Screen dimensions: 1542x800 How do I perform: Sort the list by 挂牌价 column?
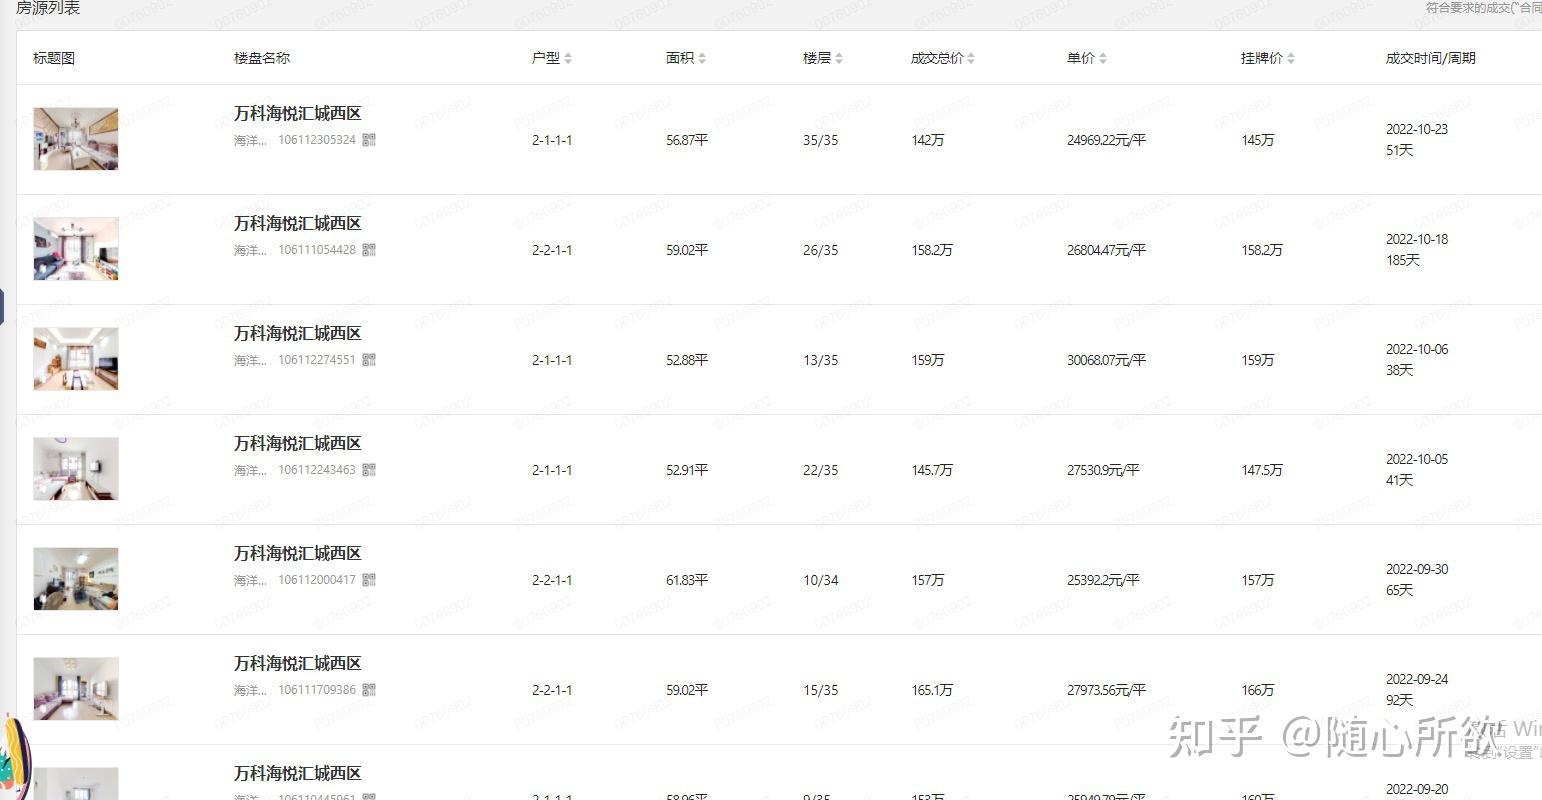[1291, 59]
